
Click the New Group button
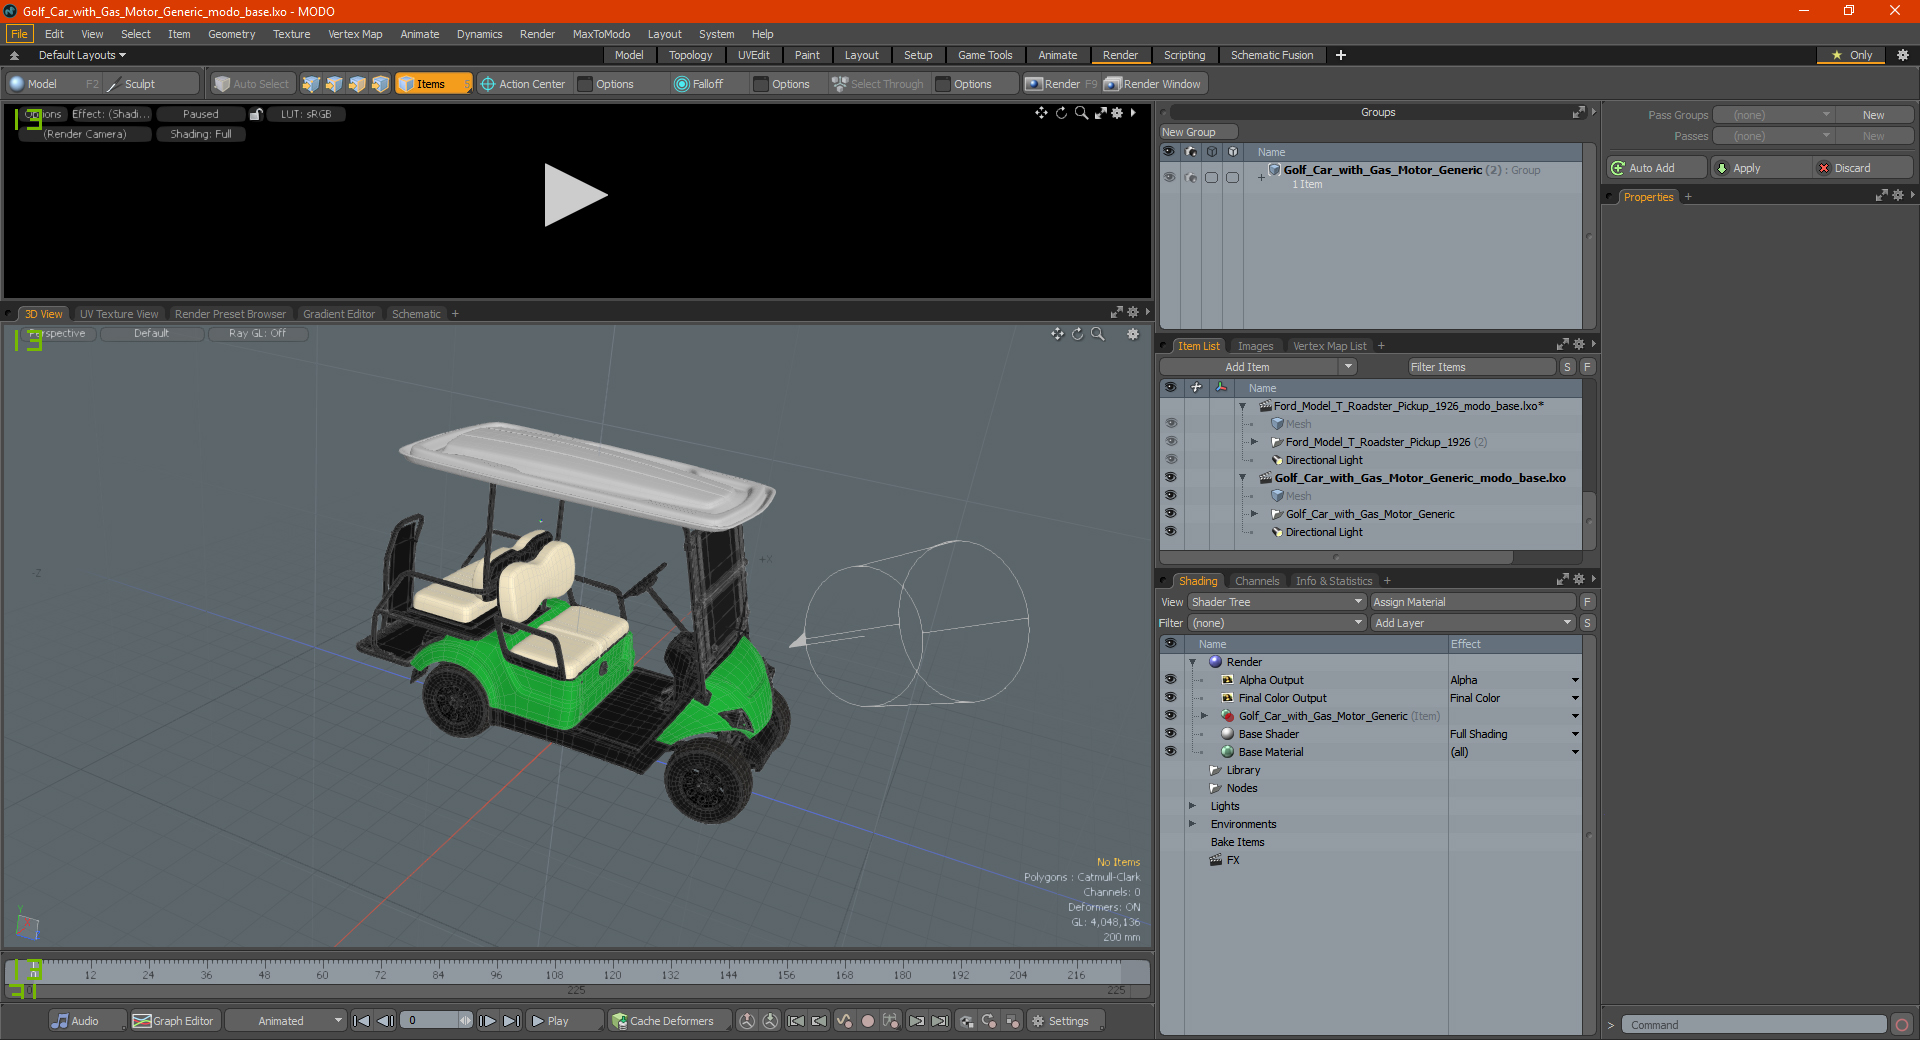(1198, 132)
